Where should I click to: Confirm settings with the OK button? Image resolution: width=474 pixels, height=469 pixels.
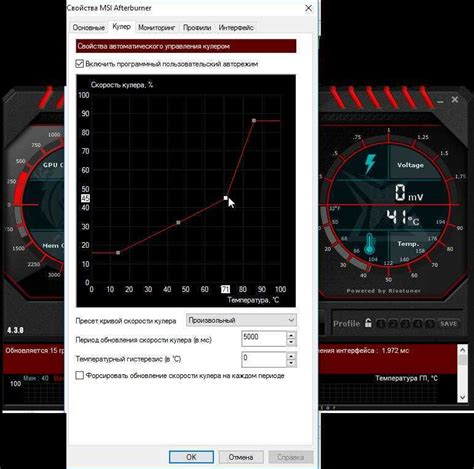pos(191,457)
